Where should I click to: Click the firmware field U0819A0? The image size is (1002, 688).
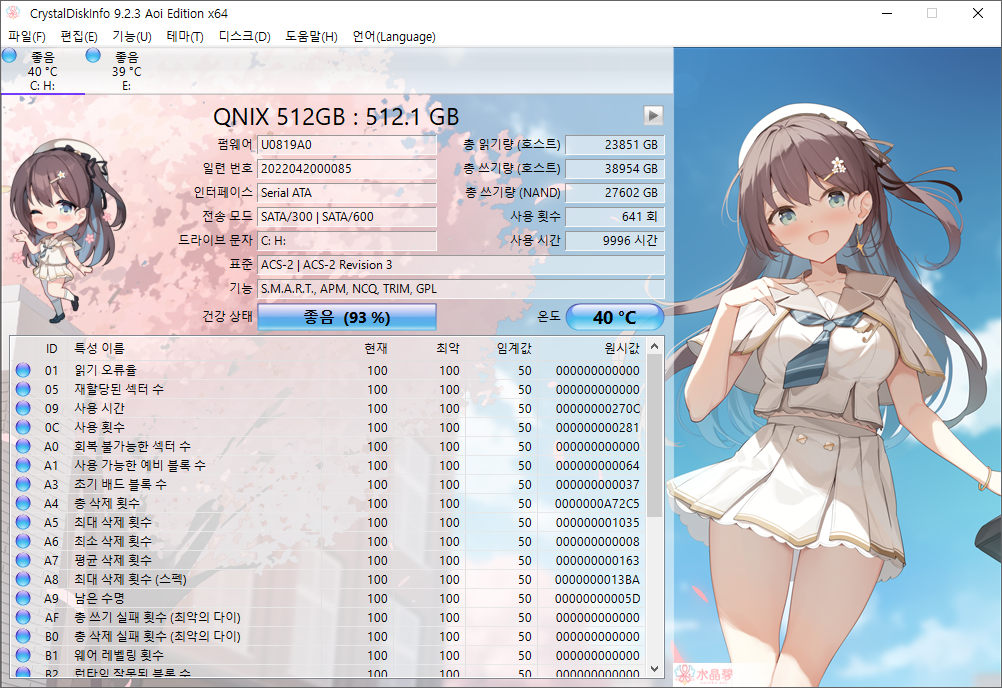pyautogui.click(x=347, y=145)
